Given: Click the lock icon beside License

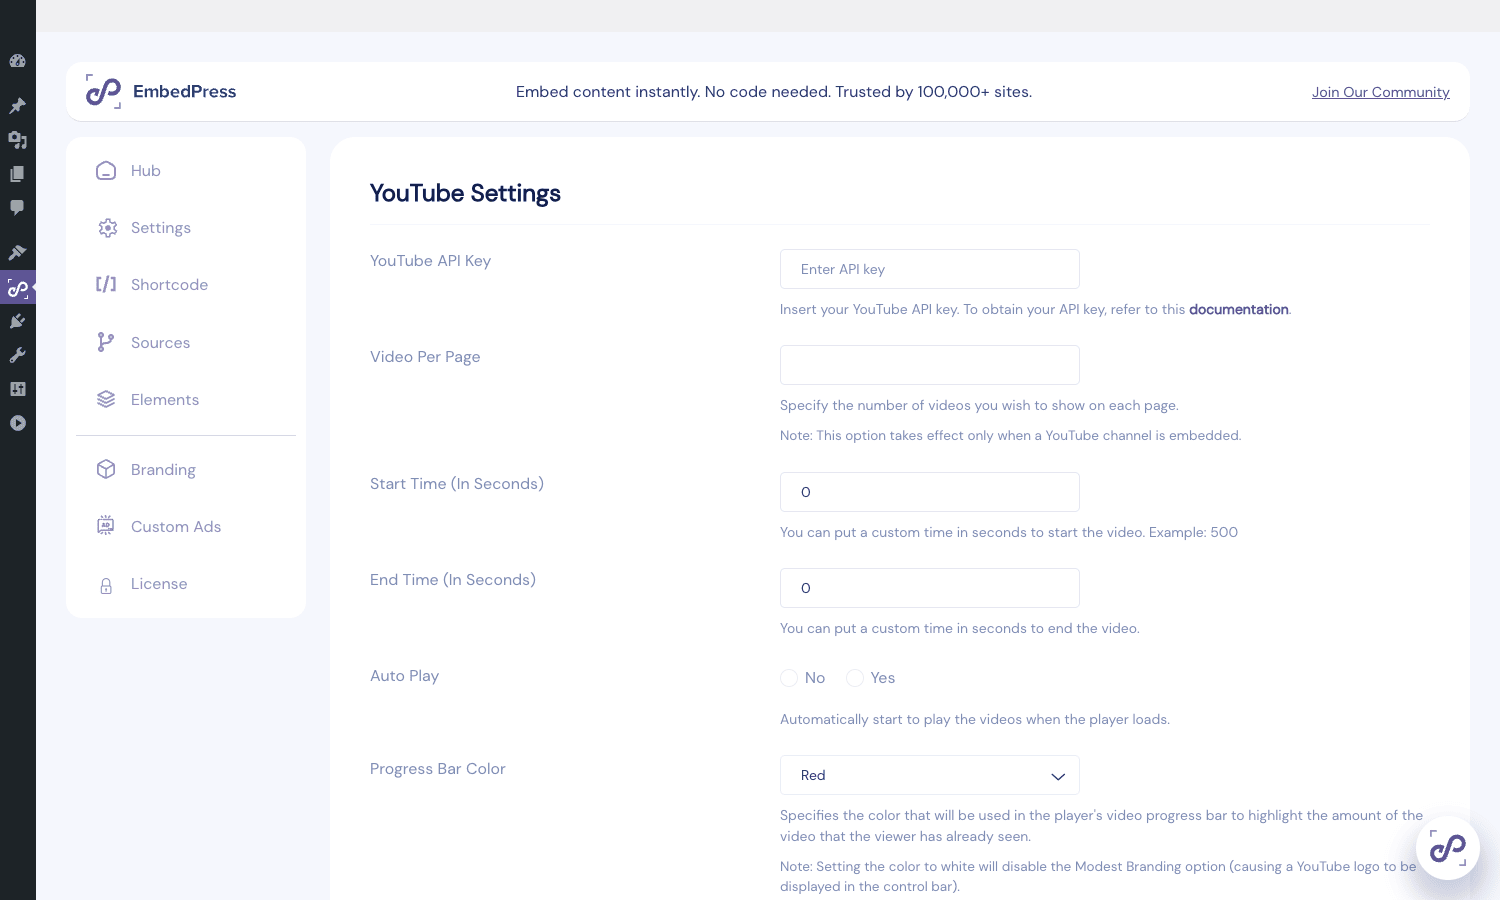Looking at the screenshot, I should click(106, 585).
